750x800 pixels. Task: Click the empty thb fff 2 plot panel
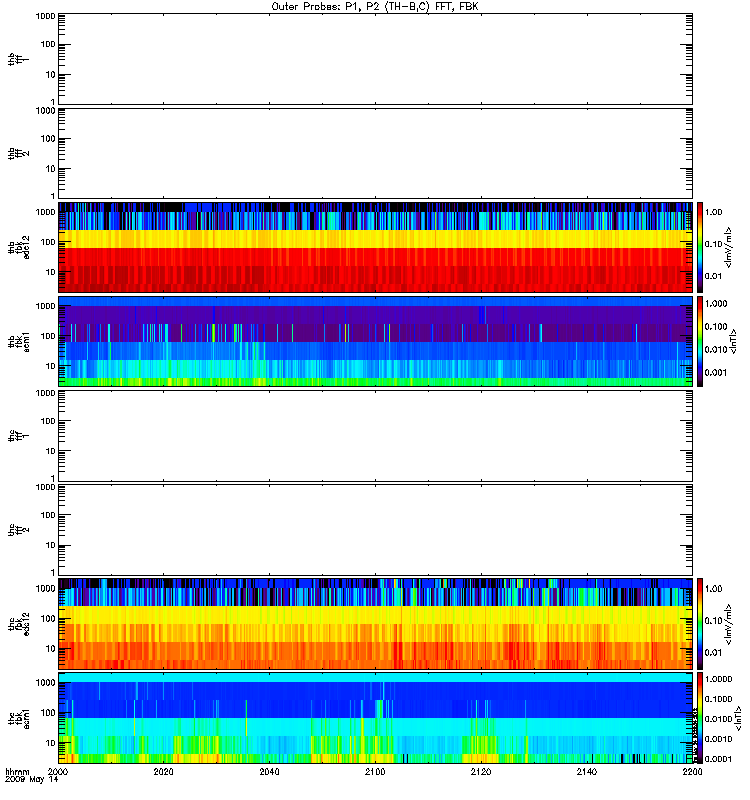376,153
